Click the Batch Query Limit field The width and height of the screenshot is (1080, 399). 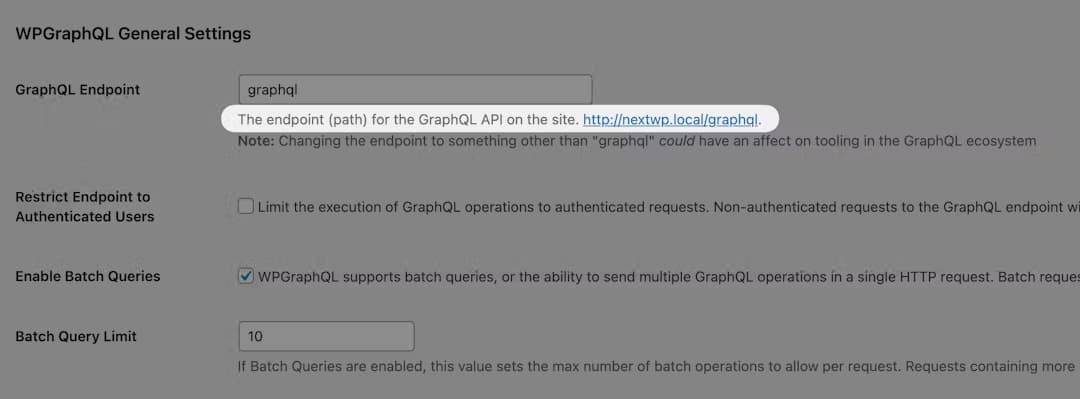click(326, 336)
